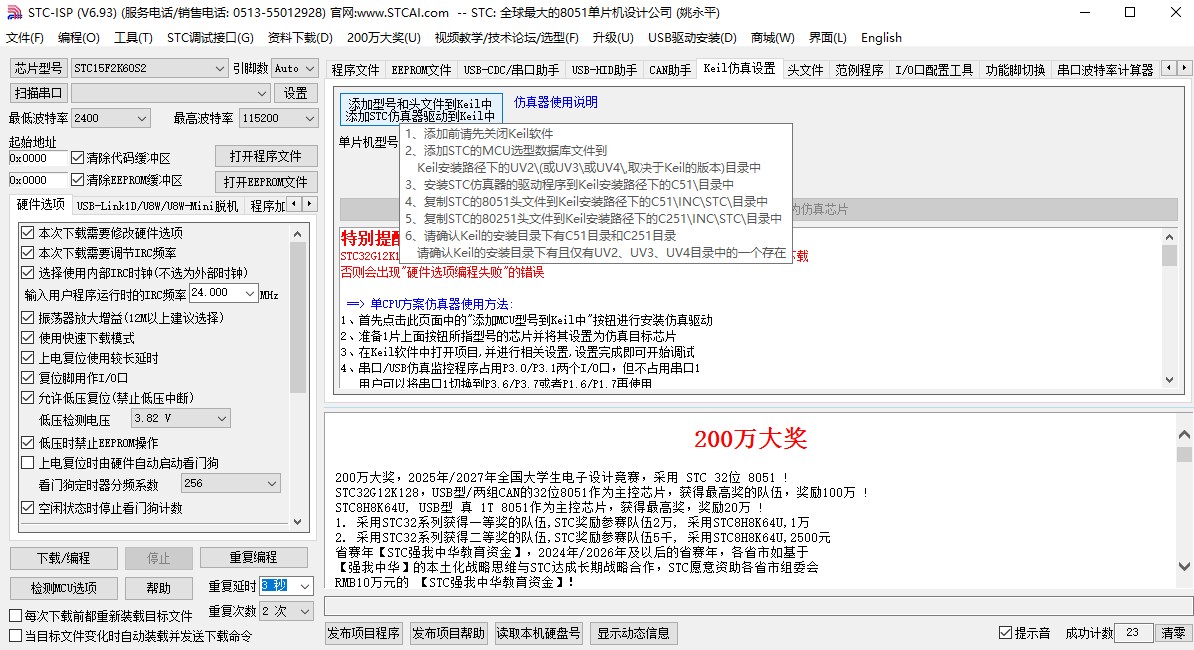Open the STC调试接口(G) menu
Screen dimensions: 1194x650
point(210,37)
